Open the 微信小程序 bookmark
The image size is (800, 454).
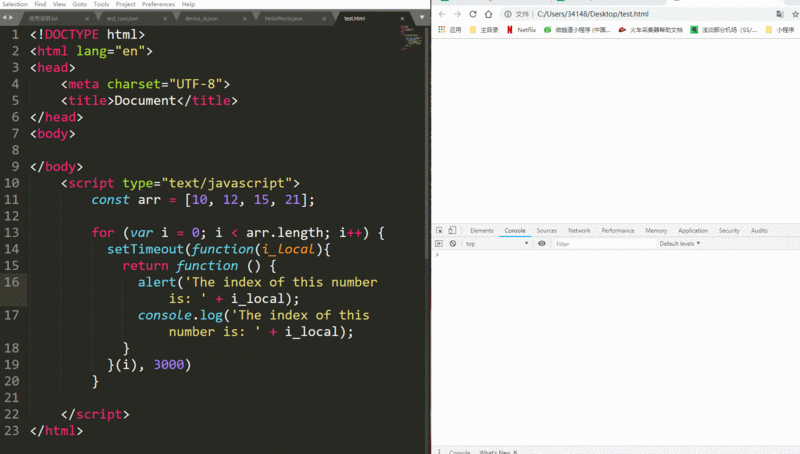577,30
